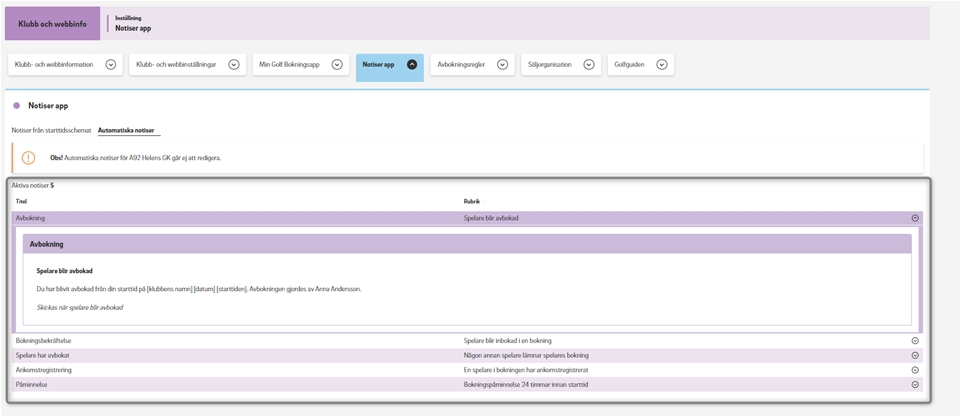Image resolution: width=960 pixels, height=416 pixels.
Task: Click the Avbokningsregler chevron icon
Action: click(502, 64)
